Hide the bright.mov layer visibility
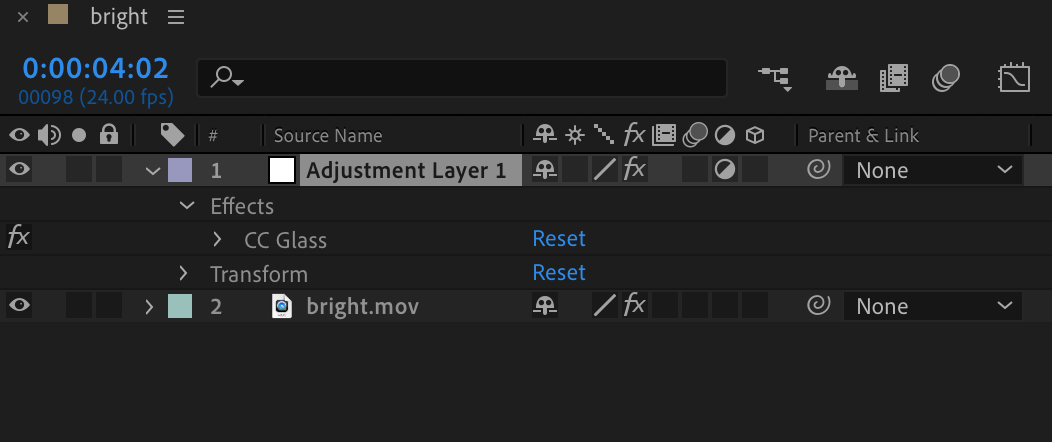Image resolution: width=1052 pixels, height=442 pixels. (19, 306)
